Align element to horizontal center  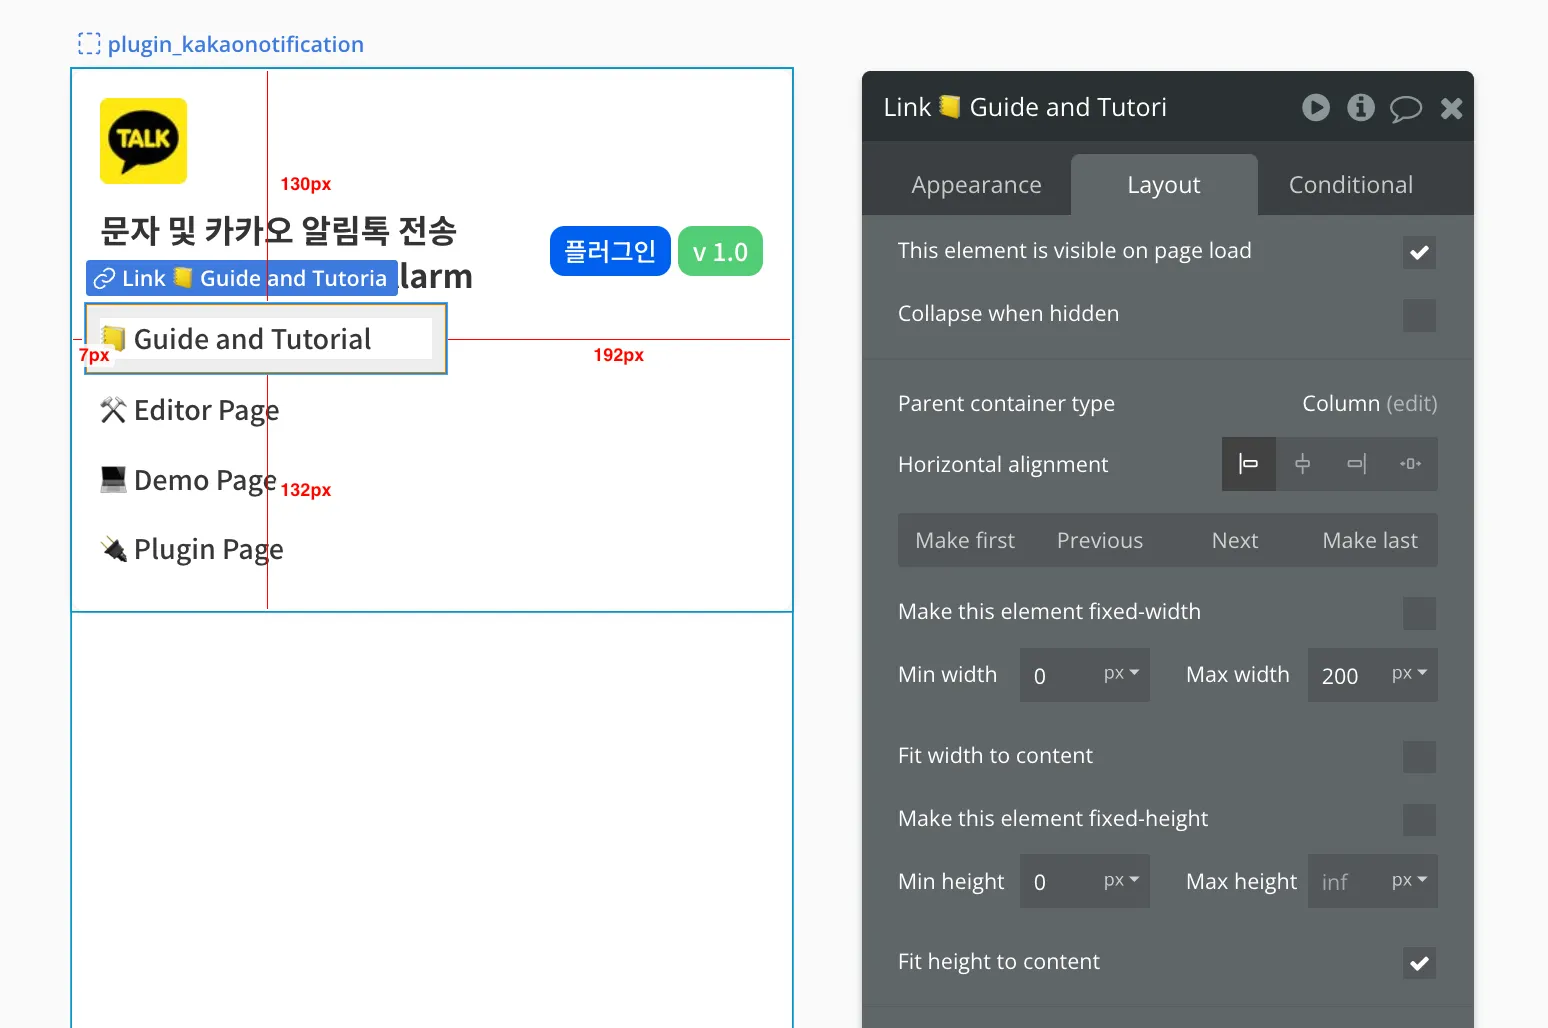1303,464
